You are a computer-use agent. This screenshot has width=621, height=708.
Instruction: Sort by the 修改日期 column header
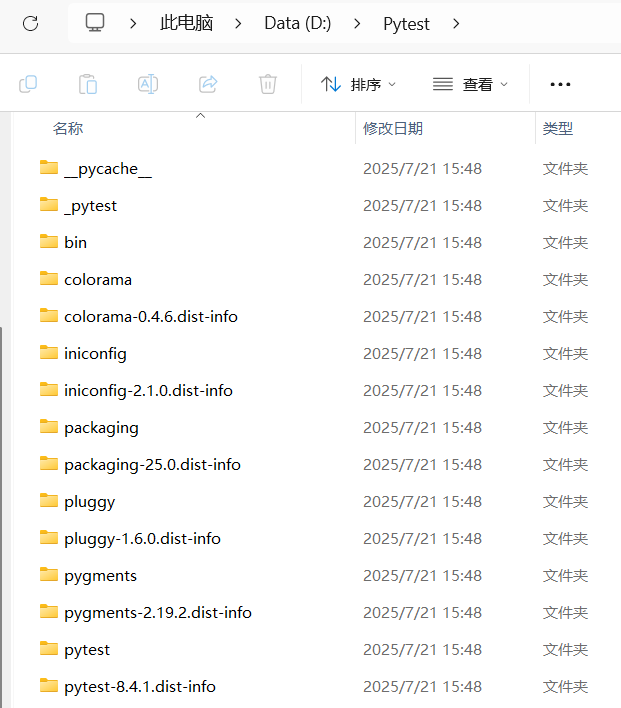click(x=393, y=129)
